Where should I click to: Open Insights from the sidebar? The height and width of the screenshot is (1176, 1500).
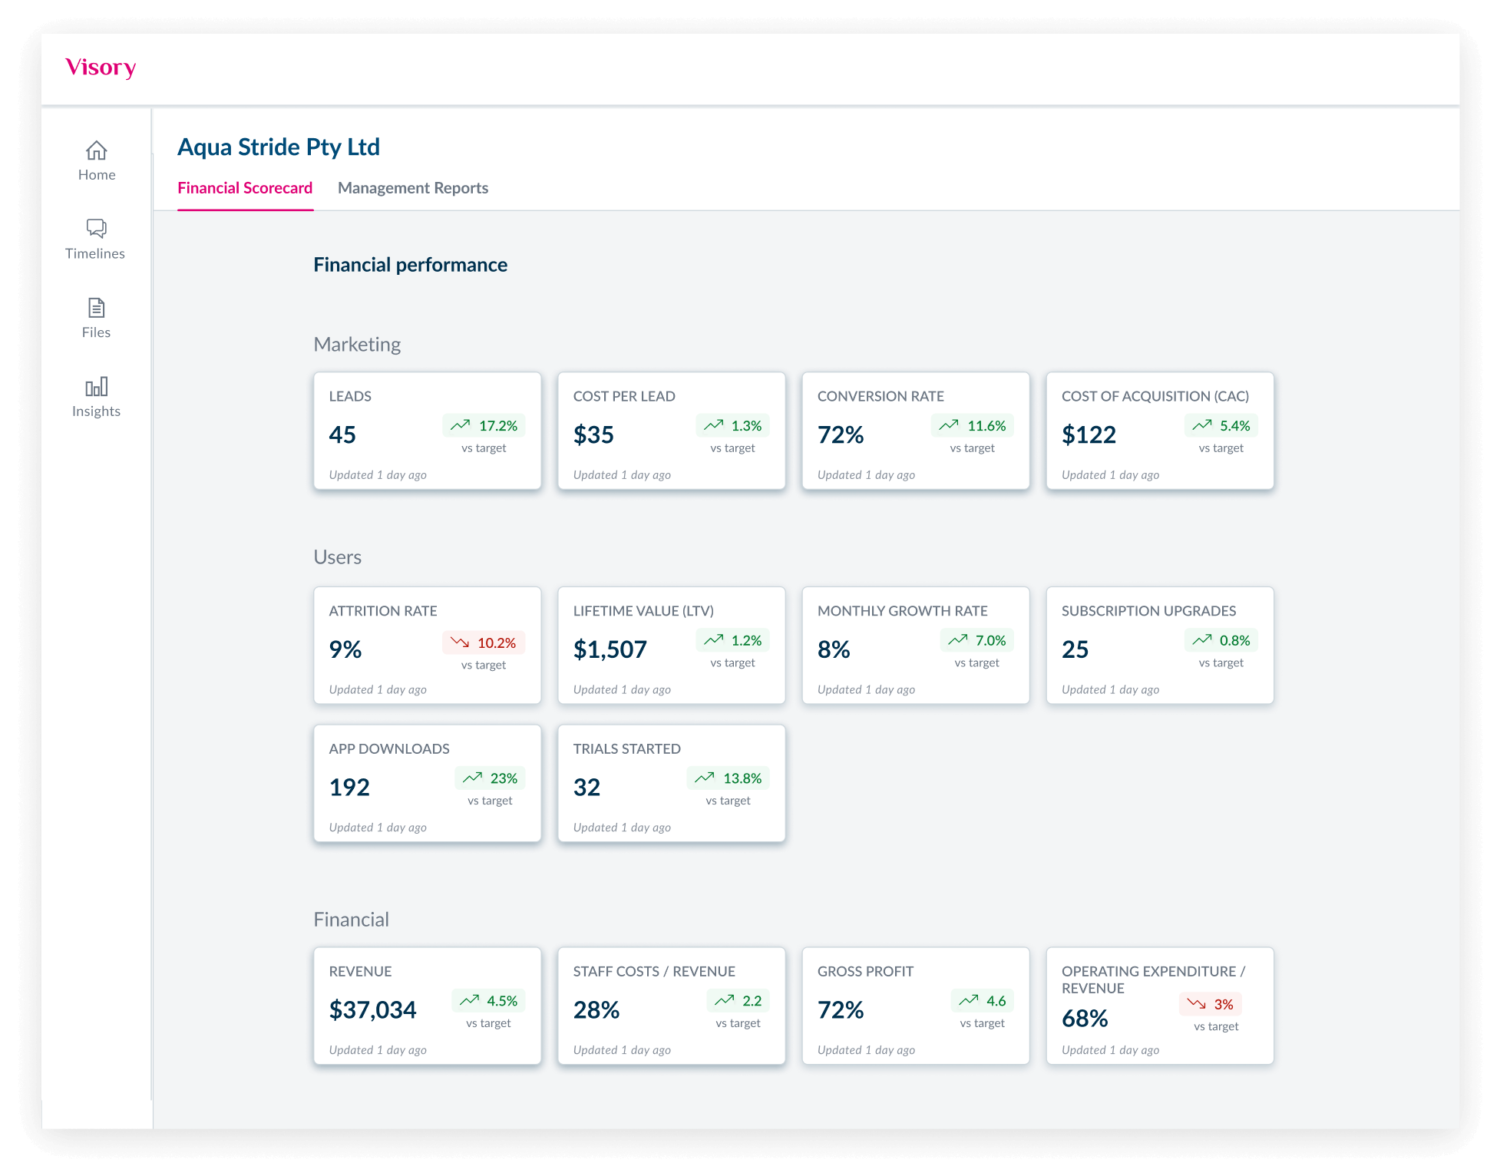[95, 394]
